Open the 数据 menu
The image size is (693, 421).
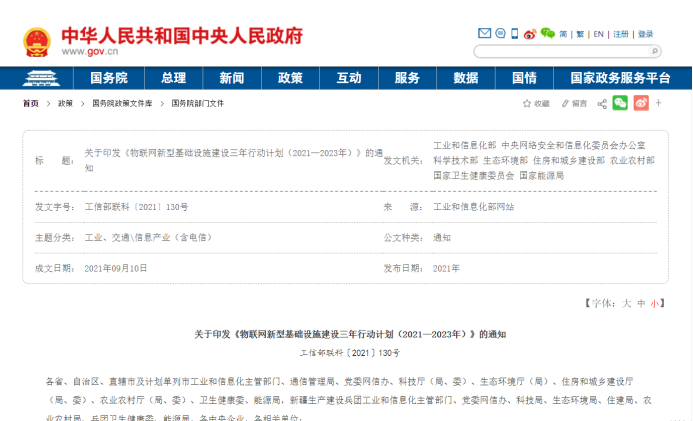[x=466, y=78]
